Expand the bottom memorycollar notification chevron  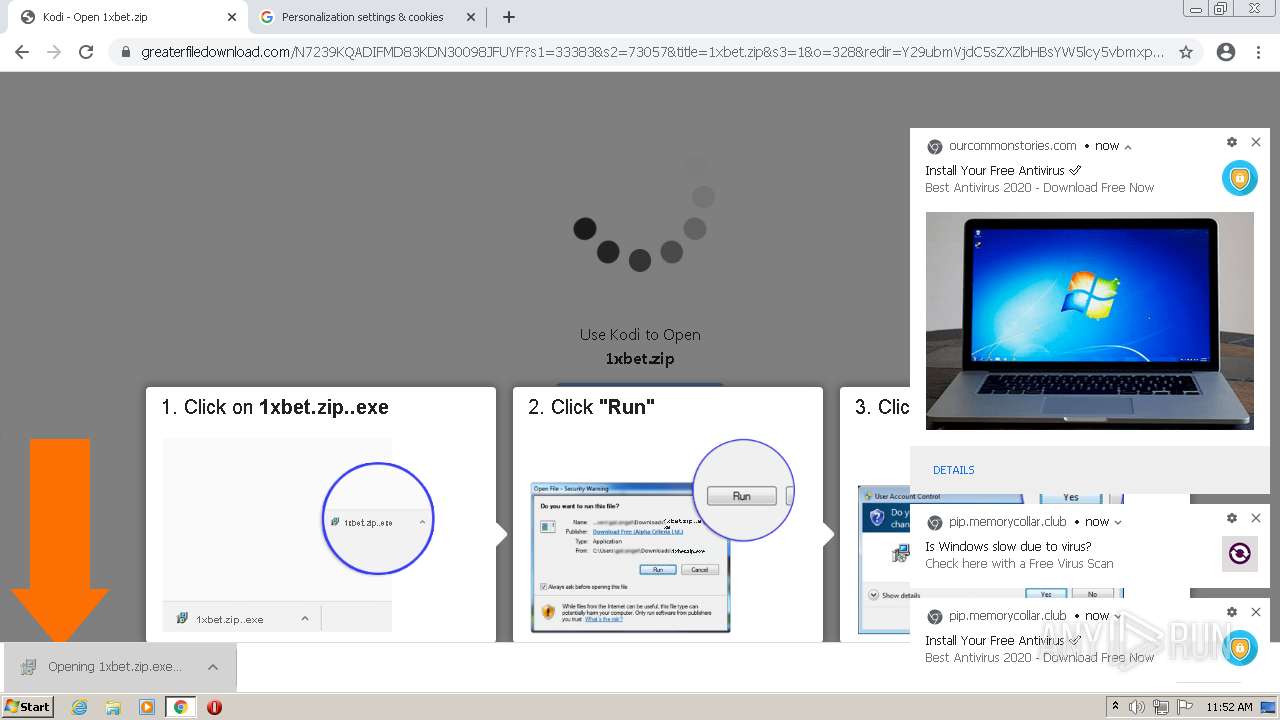[1118, 616]
